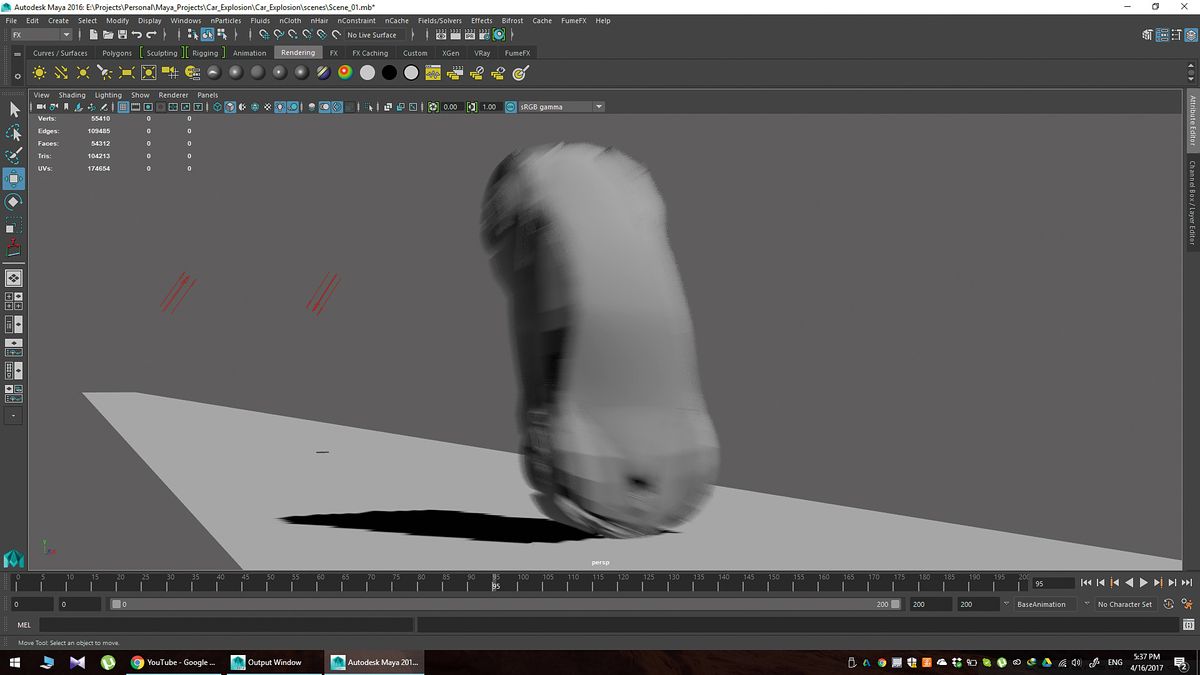1200x675 pixels.
Task: Switch to the Polygons shelf tab
Action: coord(116,53)
